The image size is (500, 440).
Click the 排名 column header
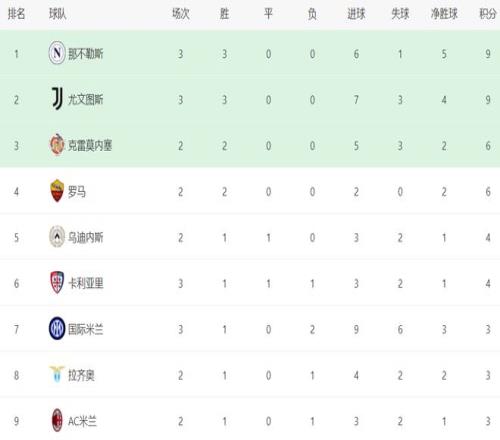[16, 14]
